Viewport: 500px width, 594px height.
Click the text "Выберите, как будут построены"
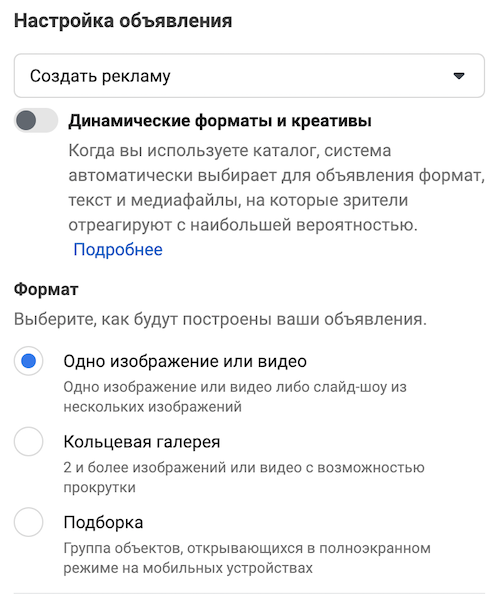tap(220, 319)
